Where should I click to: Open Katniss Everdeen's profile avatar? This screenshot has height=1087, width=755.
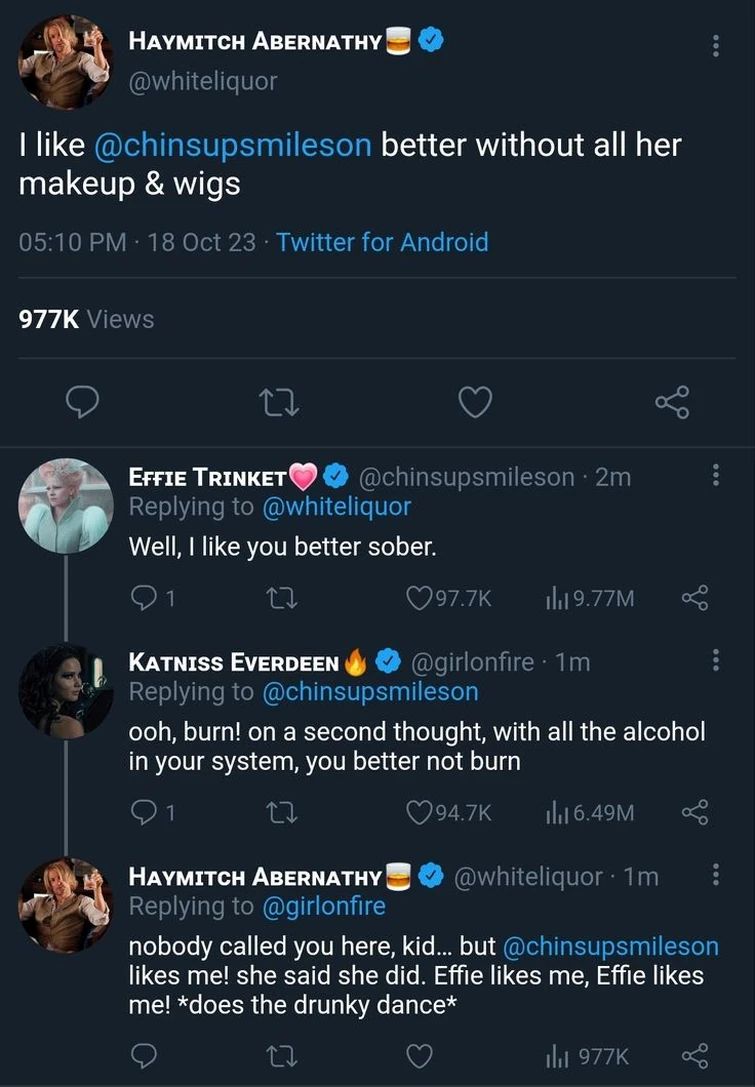coord(66,690)
